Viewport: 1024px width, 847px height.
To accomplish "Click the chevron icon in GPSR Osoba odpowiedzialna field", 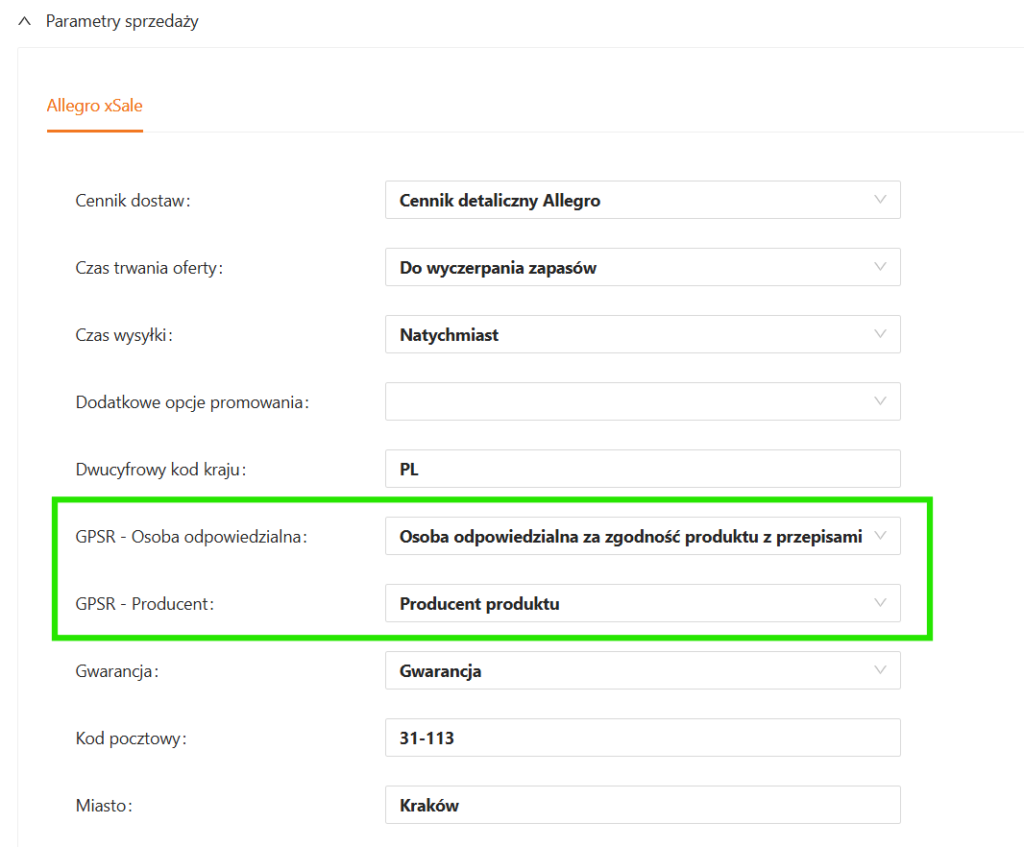I will pos(880,536).
